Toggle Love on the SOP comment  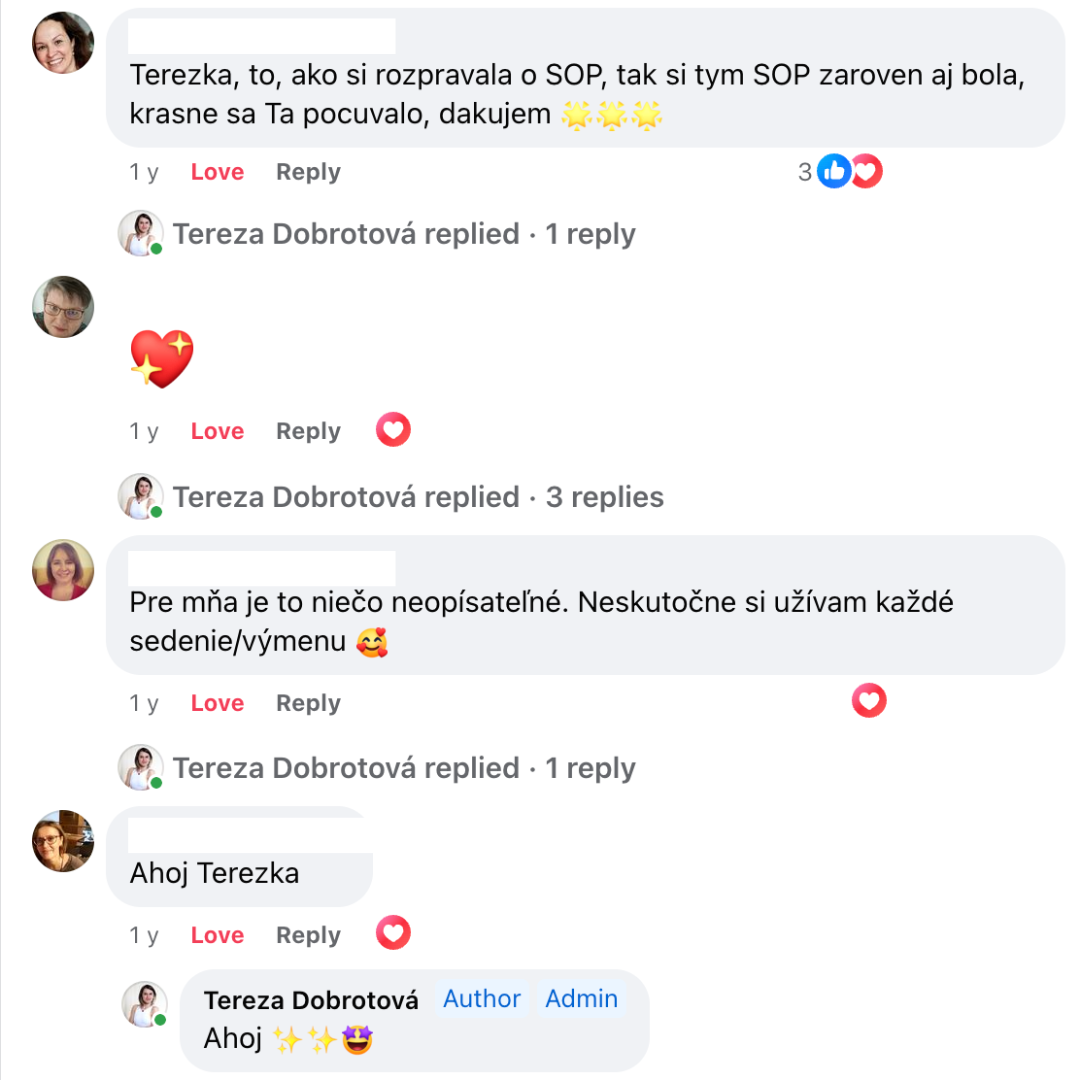pos(217,172)
